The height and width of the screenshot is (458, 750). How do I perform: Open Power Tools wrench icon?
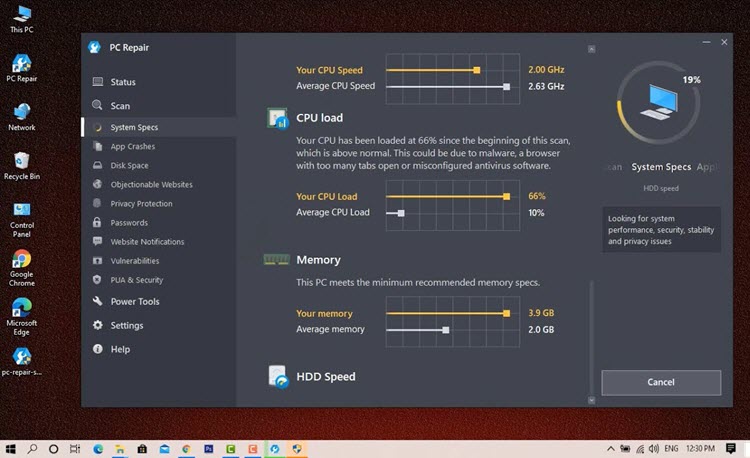(x=98, y=301)
